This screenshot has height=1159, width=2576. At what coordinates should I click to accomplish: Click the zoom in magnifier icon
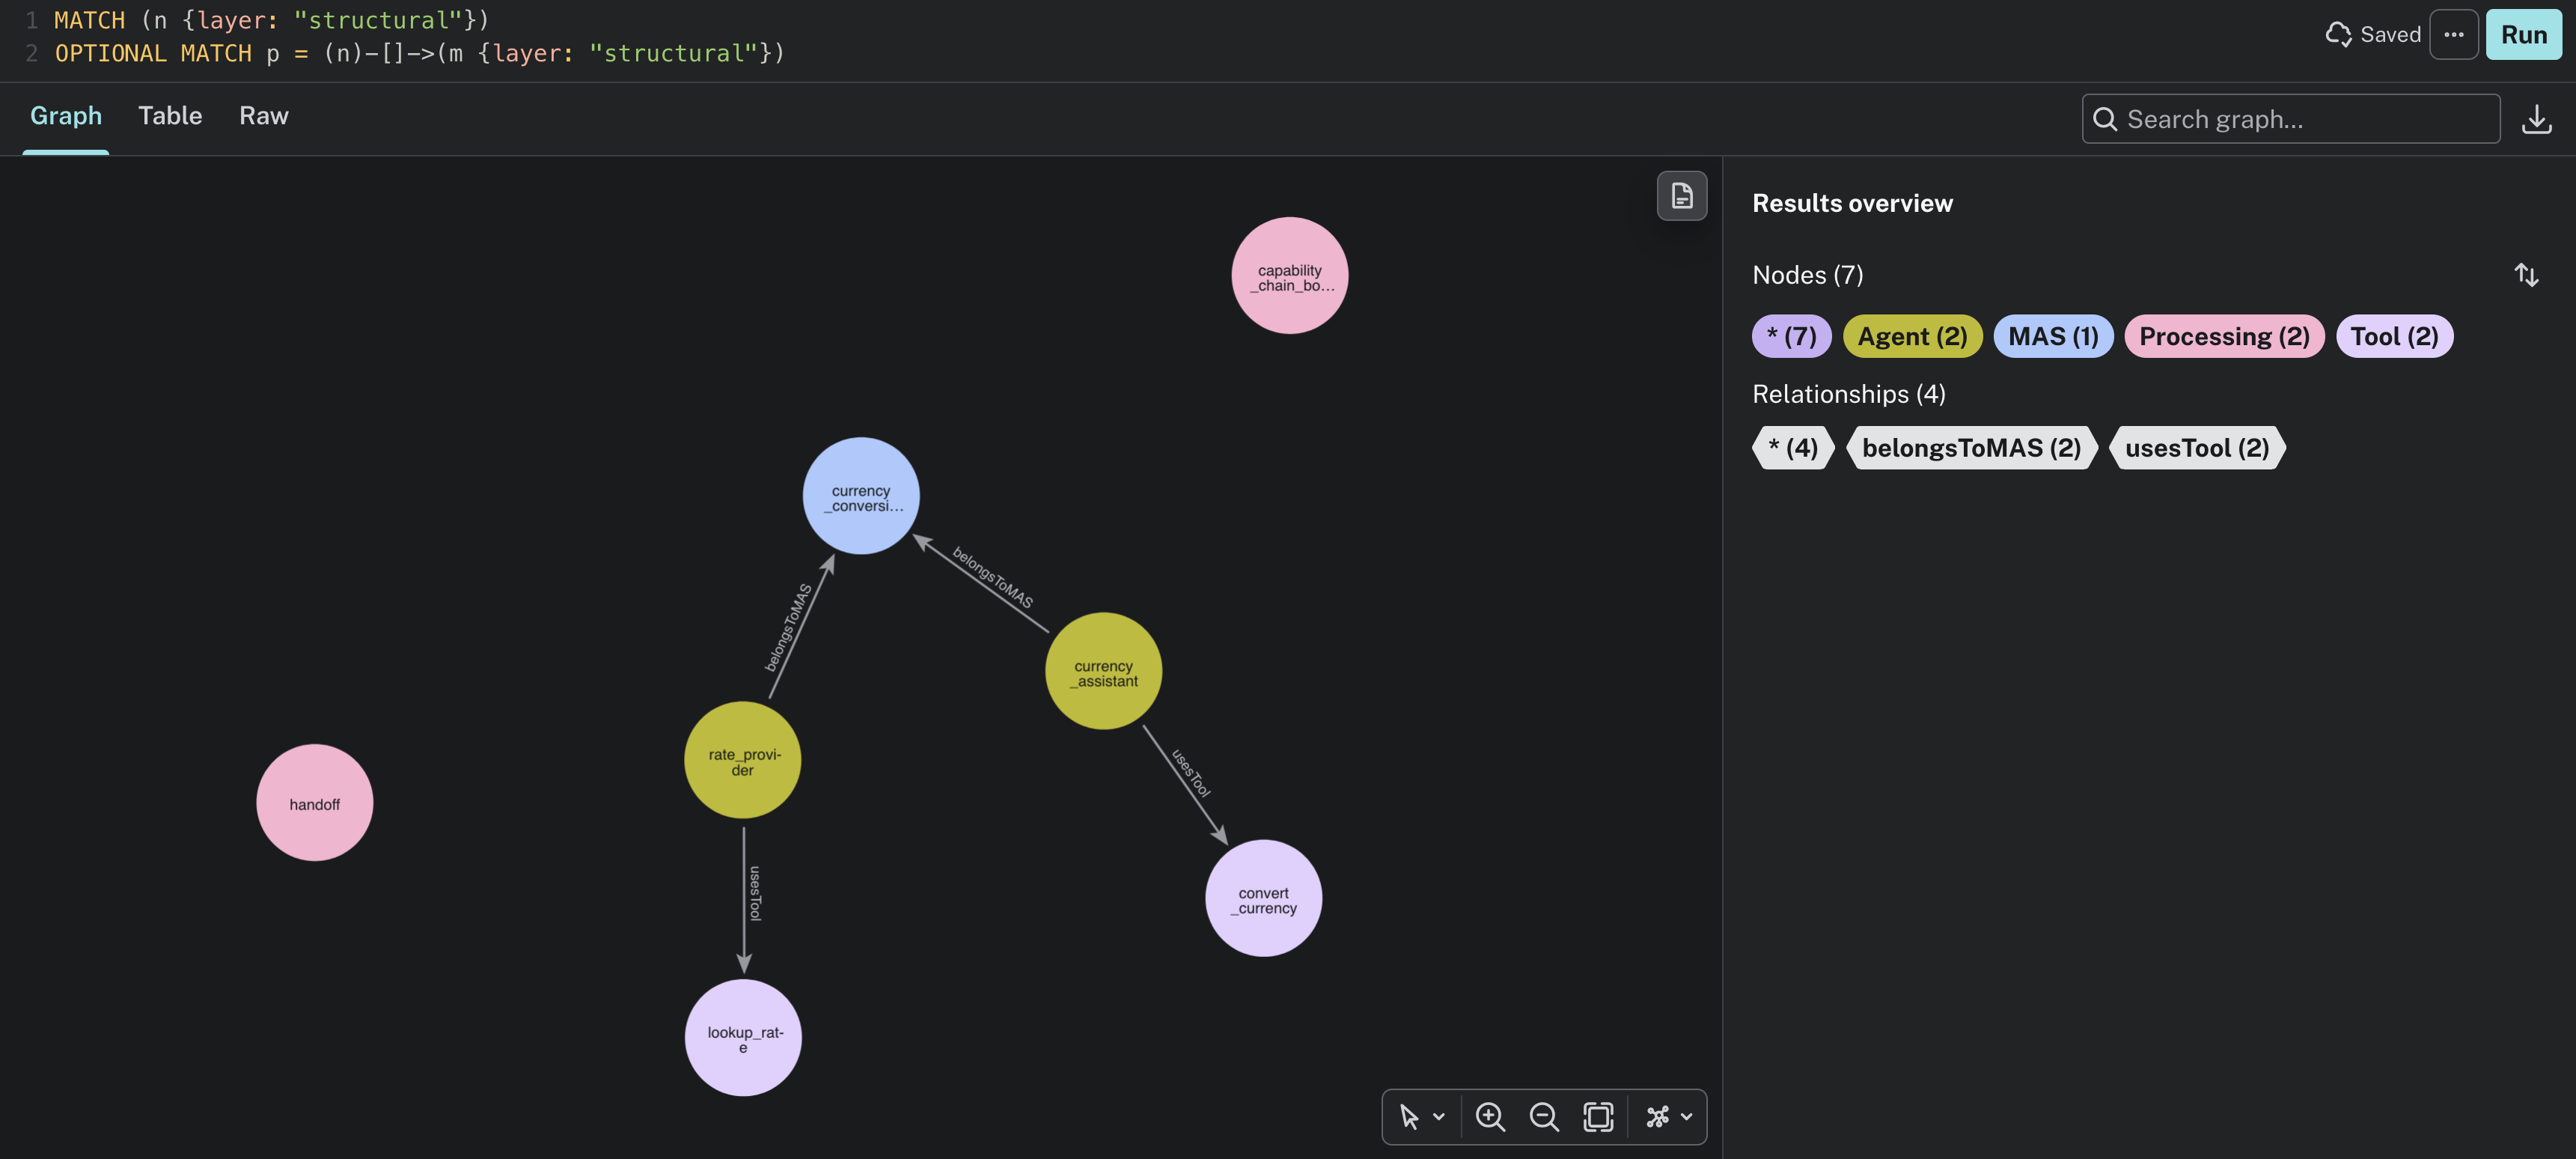click(1490, 1116)
